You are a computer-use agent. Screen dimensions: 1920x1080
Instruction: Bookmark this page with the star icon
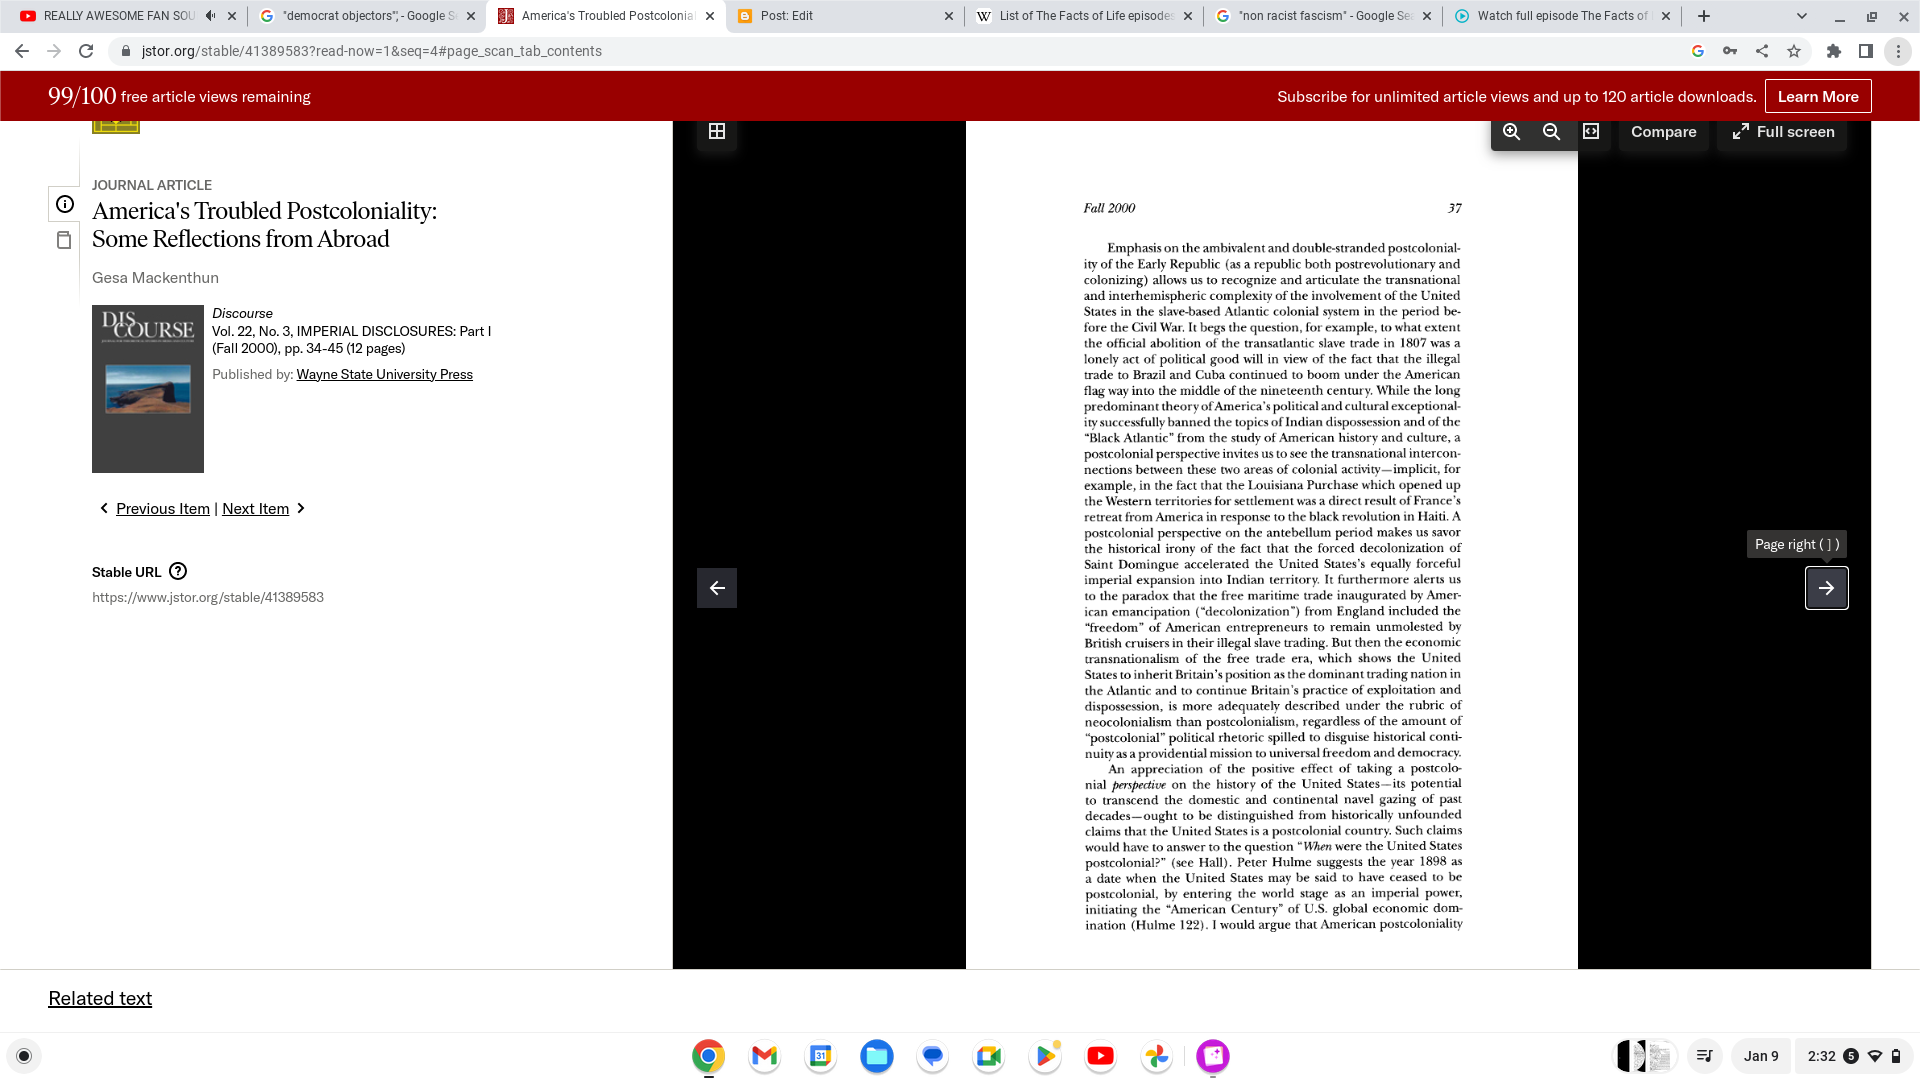point(1794,51)
